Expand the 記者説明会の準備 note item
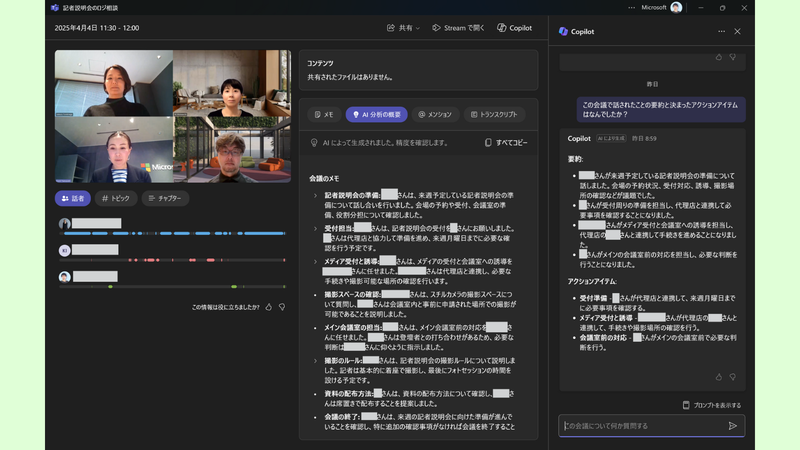 click(x=315, y=195)
